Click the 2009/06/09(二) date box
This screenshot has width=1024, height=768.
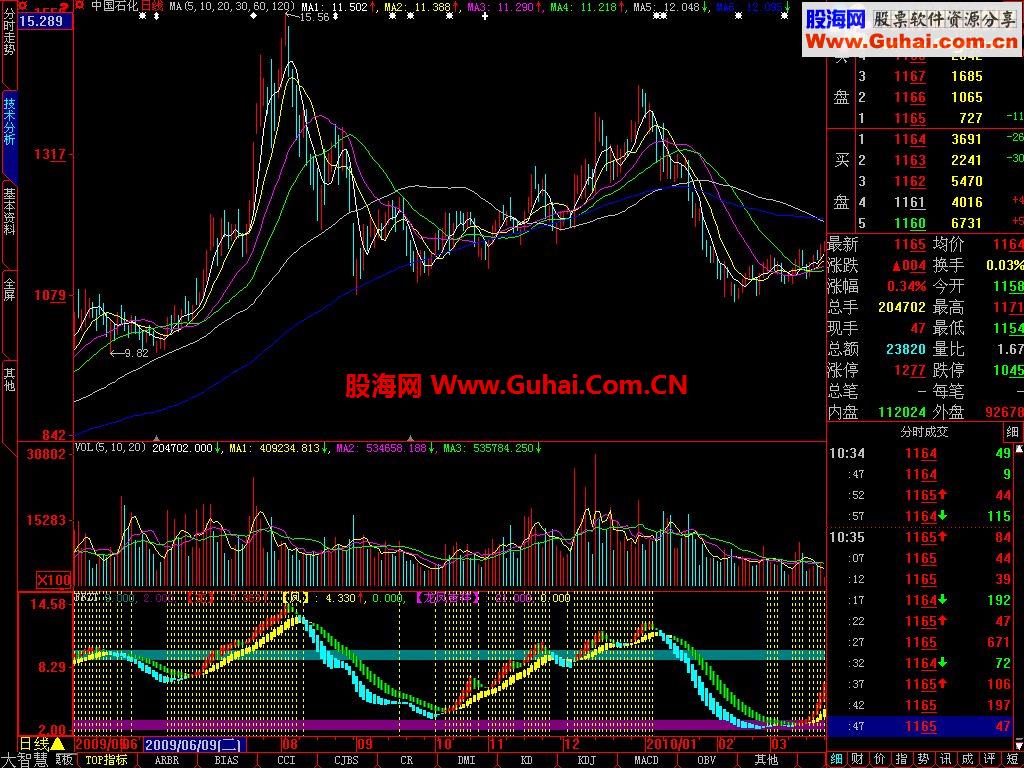tap(195, 744)
